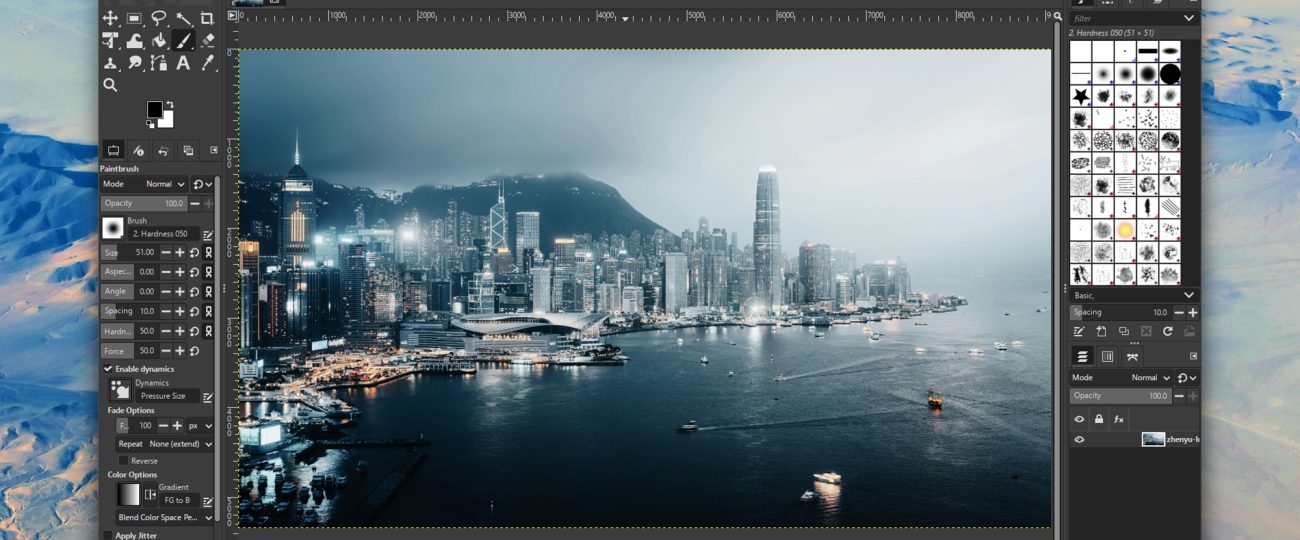Open the left dock tab configuration menu
Screen dimensions: 1300x540
click(213, 151)
